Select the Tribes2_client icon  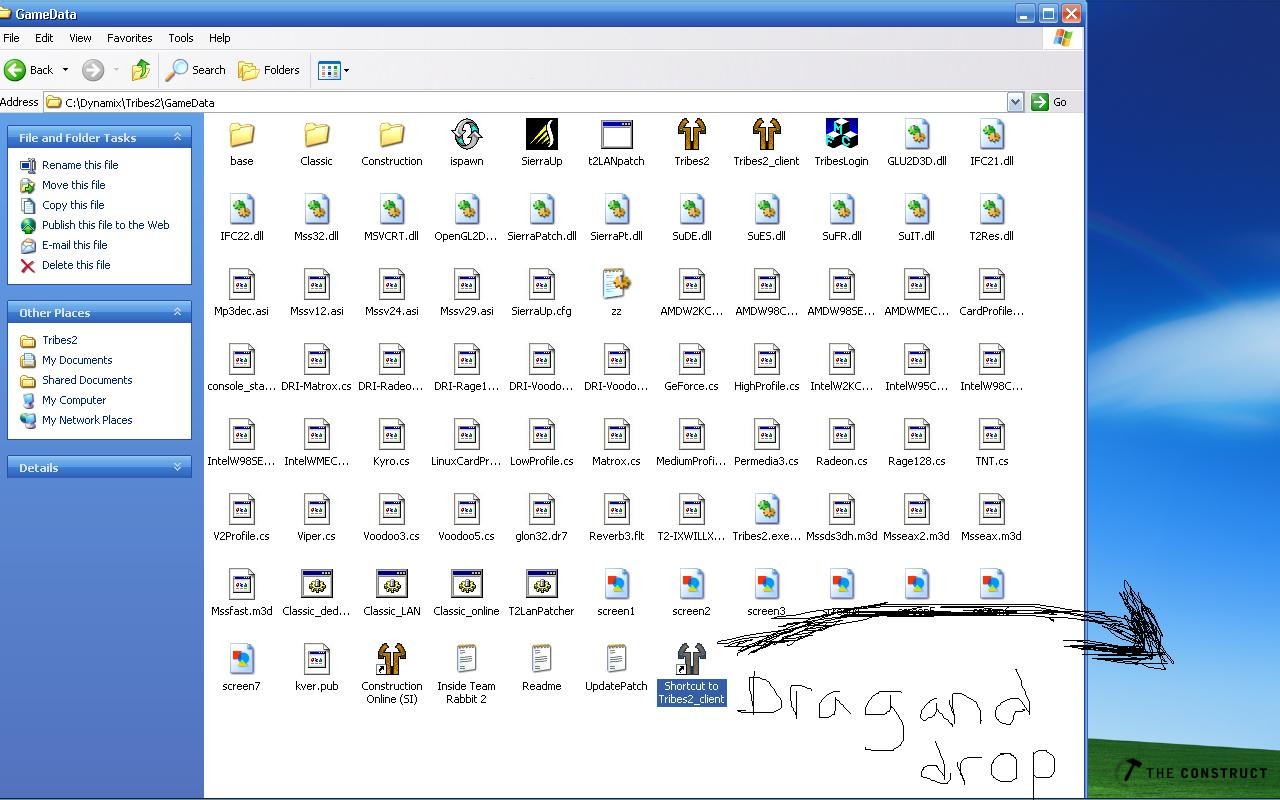click(766, 135)
